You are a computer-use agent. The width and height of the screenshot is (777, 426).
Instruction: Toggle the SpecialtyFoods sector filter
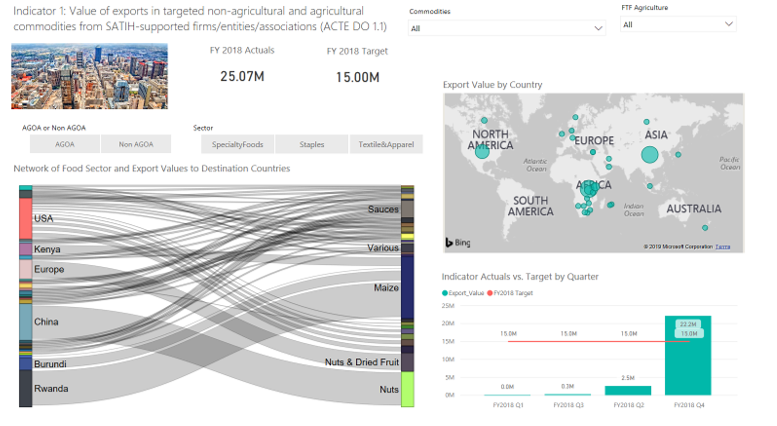[237, 144]
